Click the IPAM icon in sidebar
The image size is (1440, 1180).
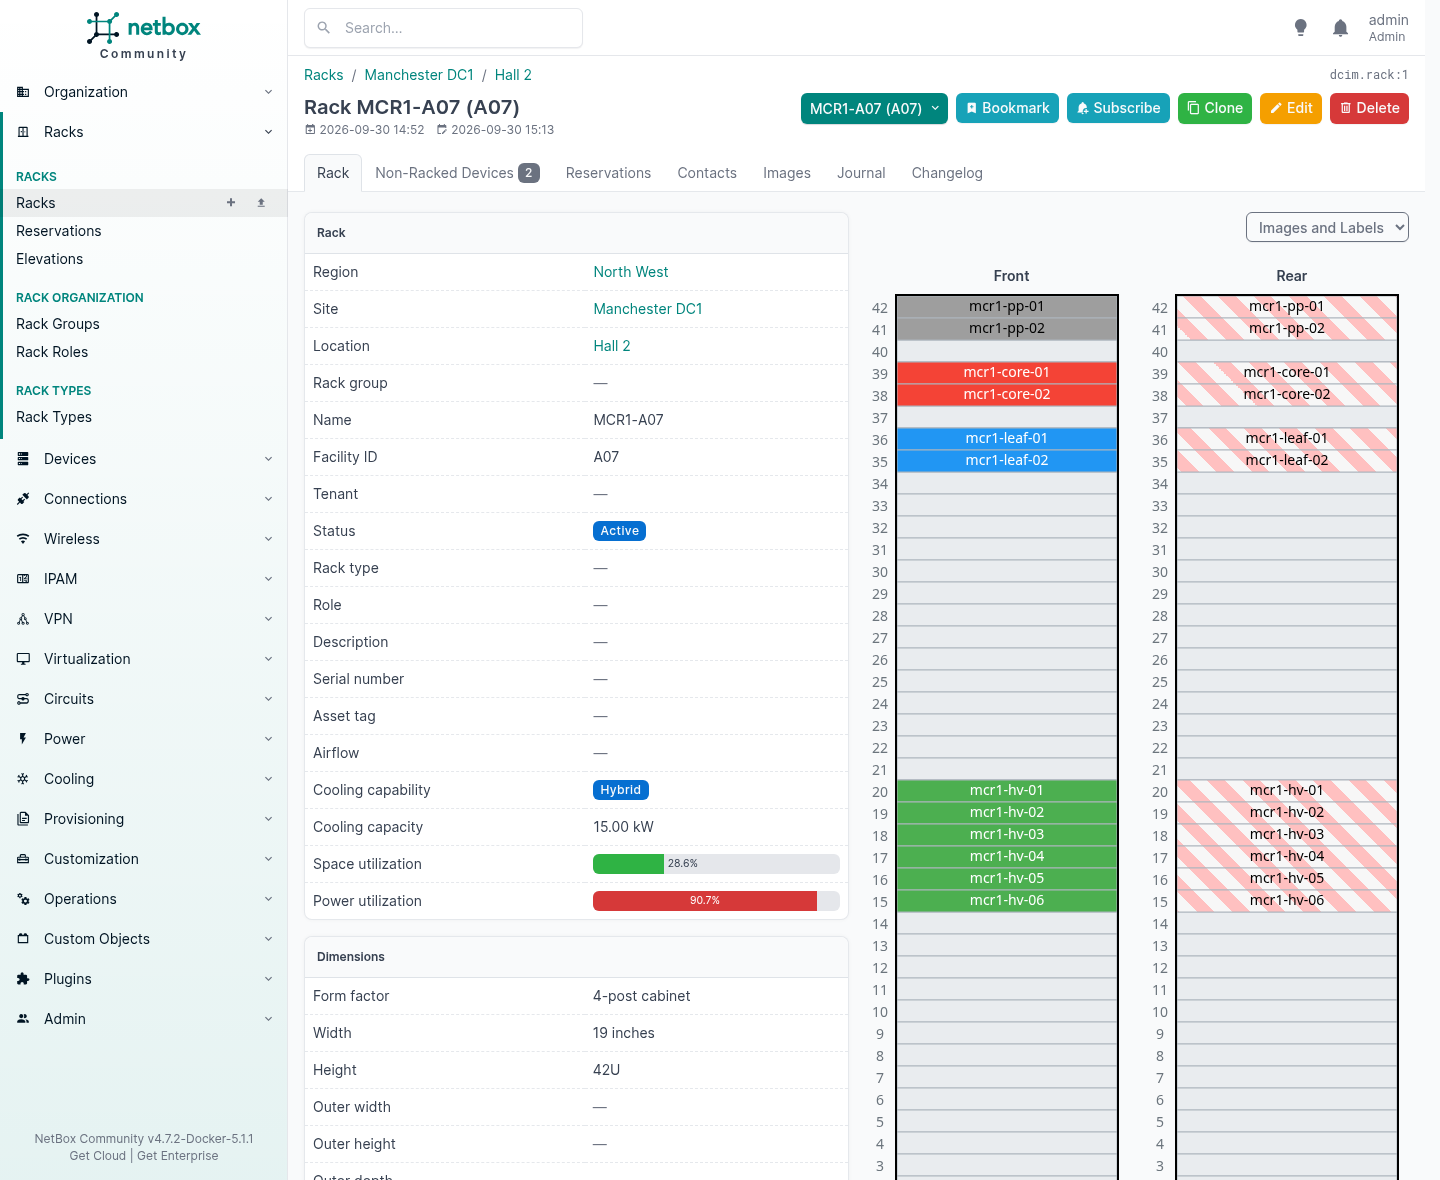pos(23,579)
